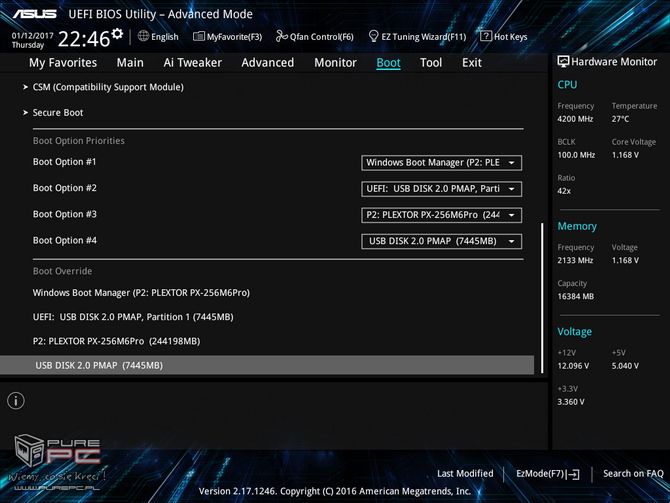This screenshot has height=503, width=670.
Task: Open Qfan Control(F6)
Action: [322, 37]
